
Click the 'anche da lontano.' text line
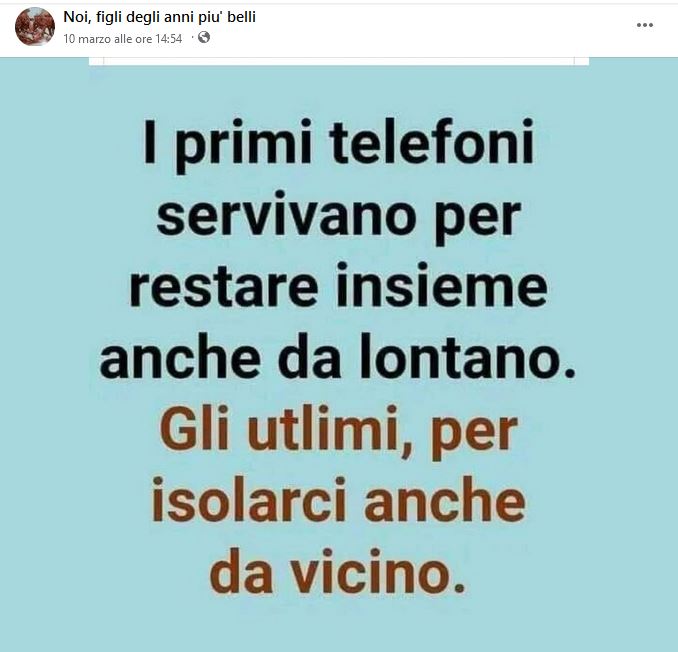point(338,356)
